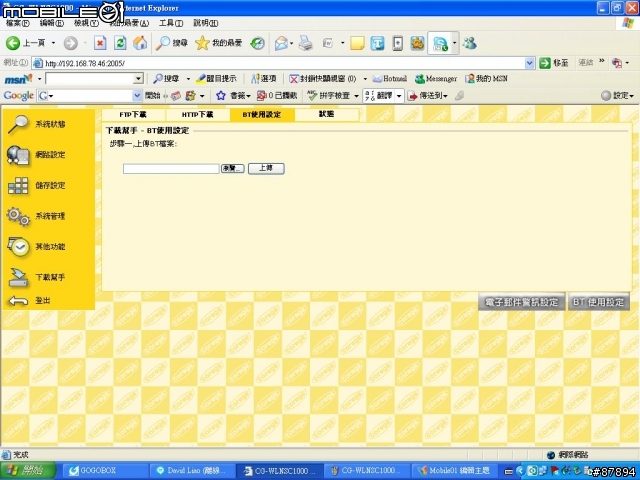Open Google toolbar 設定 dropdown
The height and width of the screenshot is (480, 640).
tap(617, 96)
